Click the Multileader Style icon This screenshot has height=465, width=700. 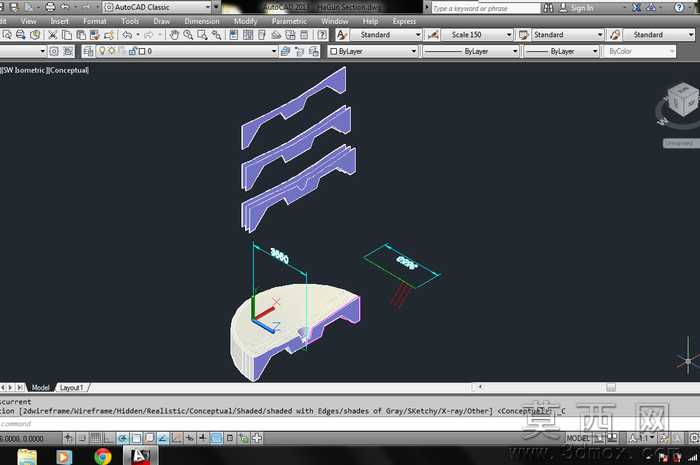click(x=615, y=35)
